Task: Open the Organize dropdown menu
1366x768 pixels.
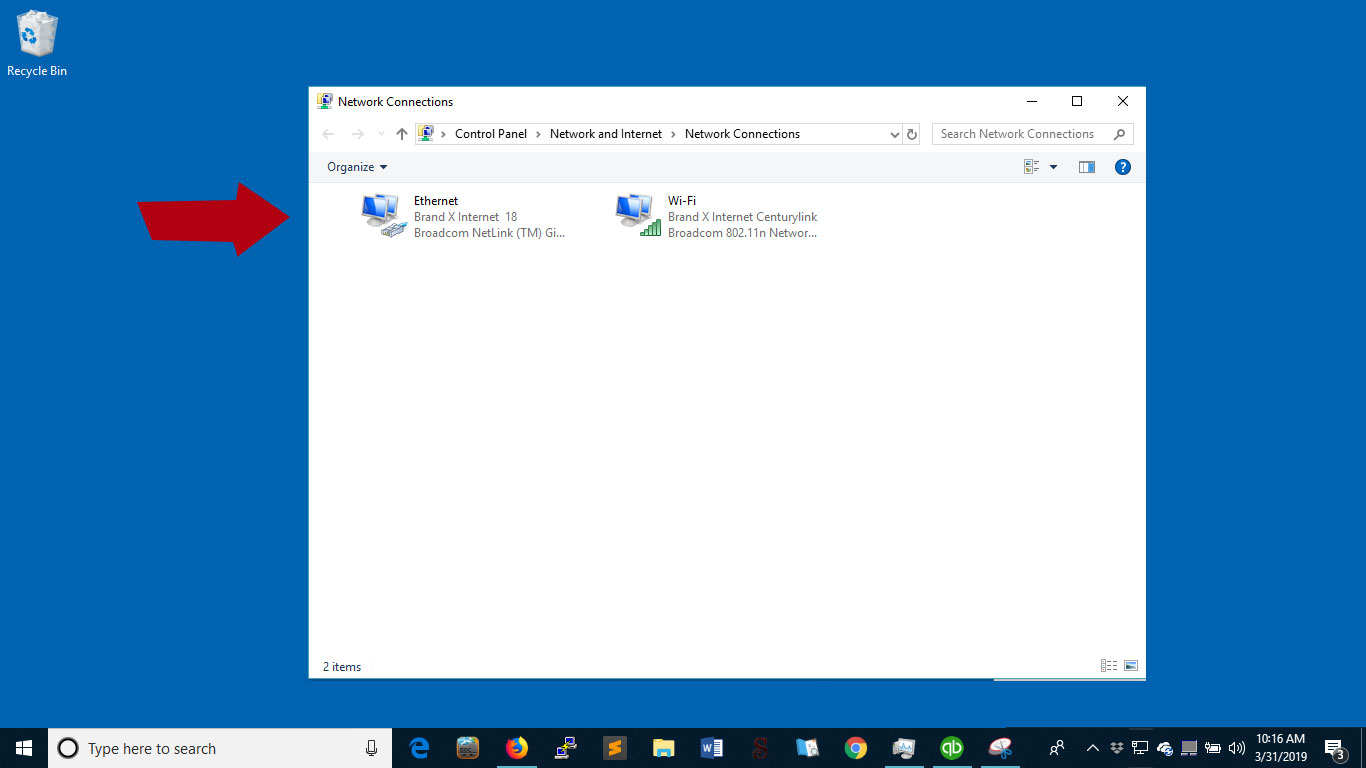Action: [357, 167]
